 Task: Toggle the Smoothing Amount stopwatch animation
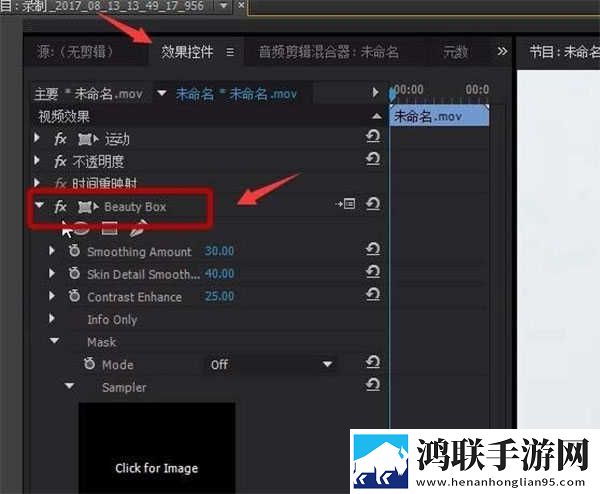point(74,251)
